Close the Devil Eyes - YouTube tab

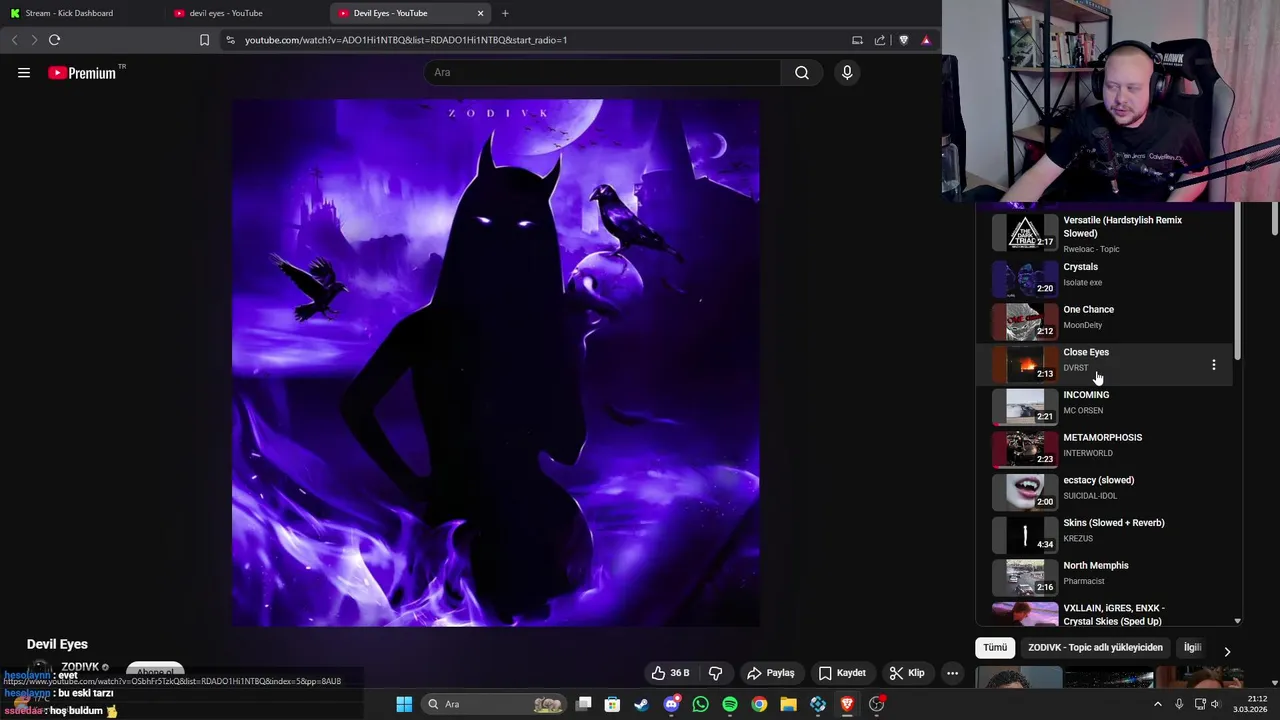pos(480,13)
